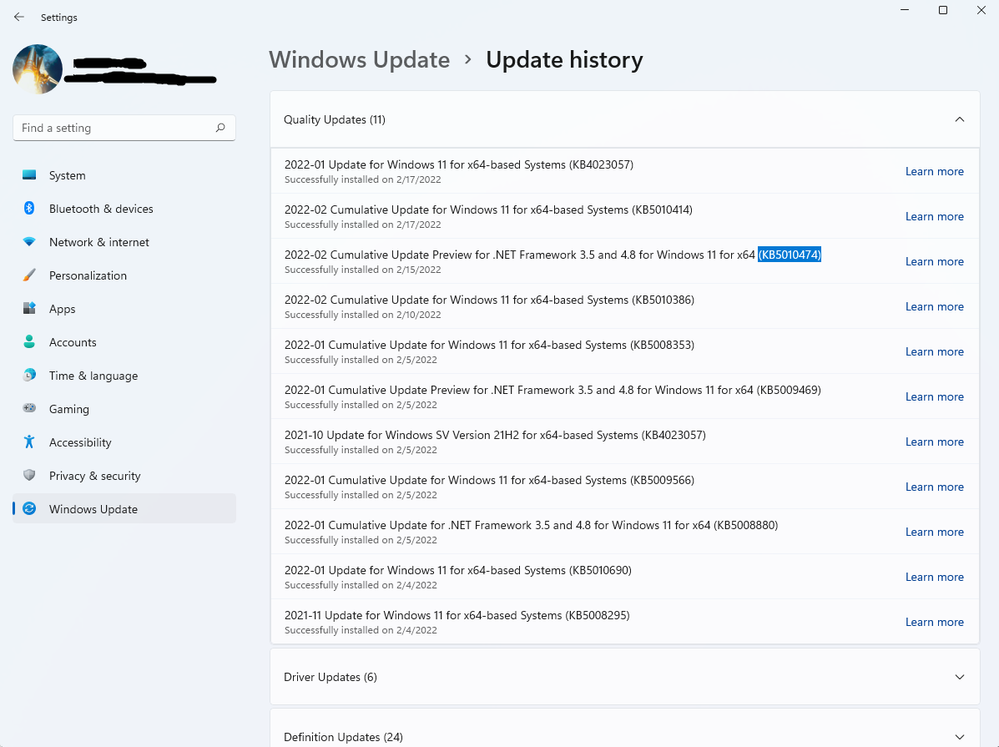Expand the Driver Updates section
999x747 pixels.
959,677
